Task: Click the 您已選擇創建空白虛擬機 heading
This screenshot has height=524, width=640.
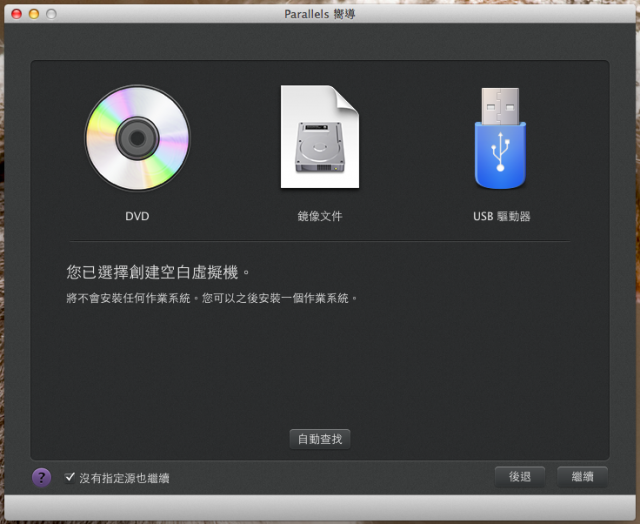Action: tap(158, 272)
